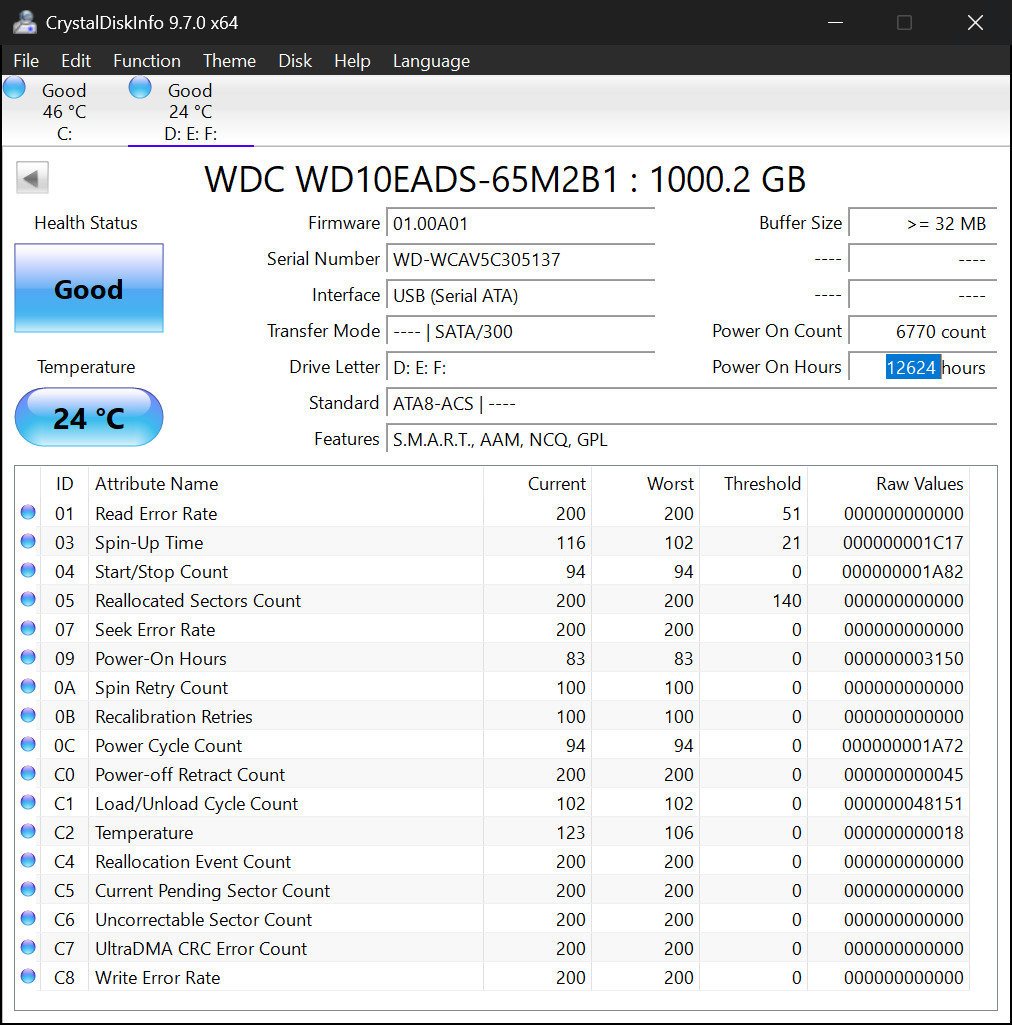Open the Language menu
This screenshot has height=1025, width=1012.
pos(431,61)
